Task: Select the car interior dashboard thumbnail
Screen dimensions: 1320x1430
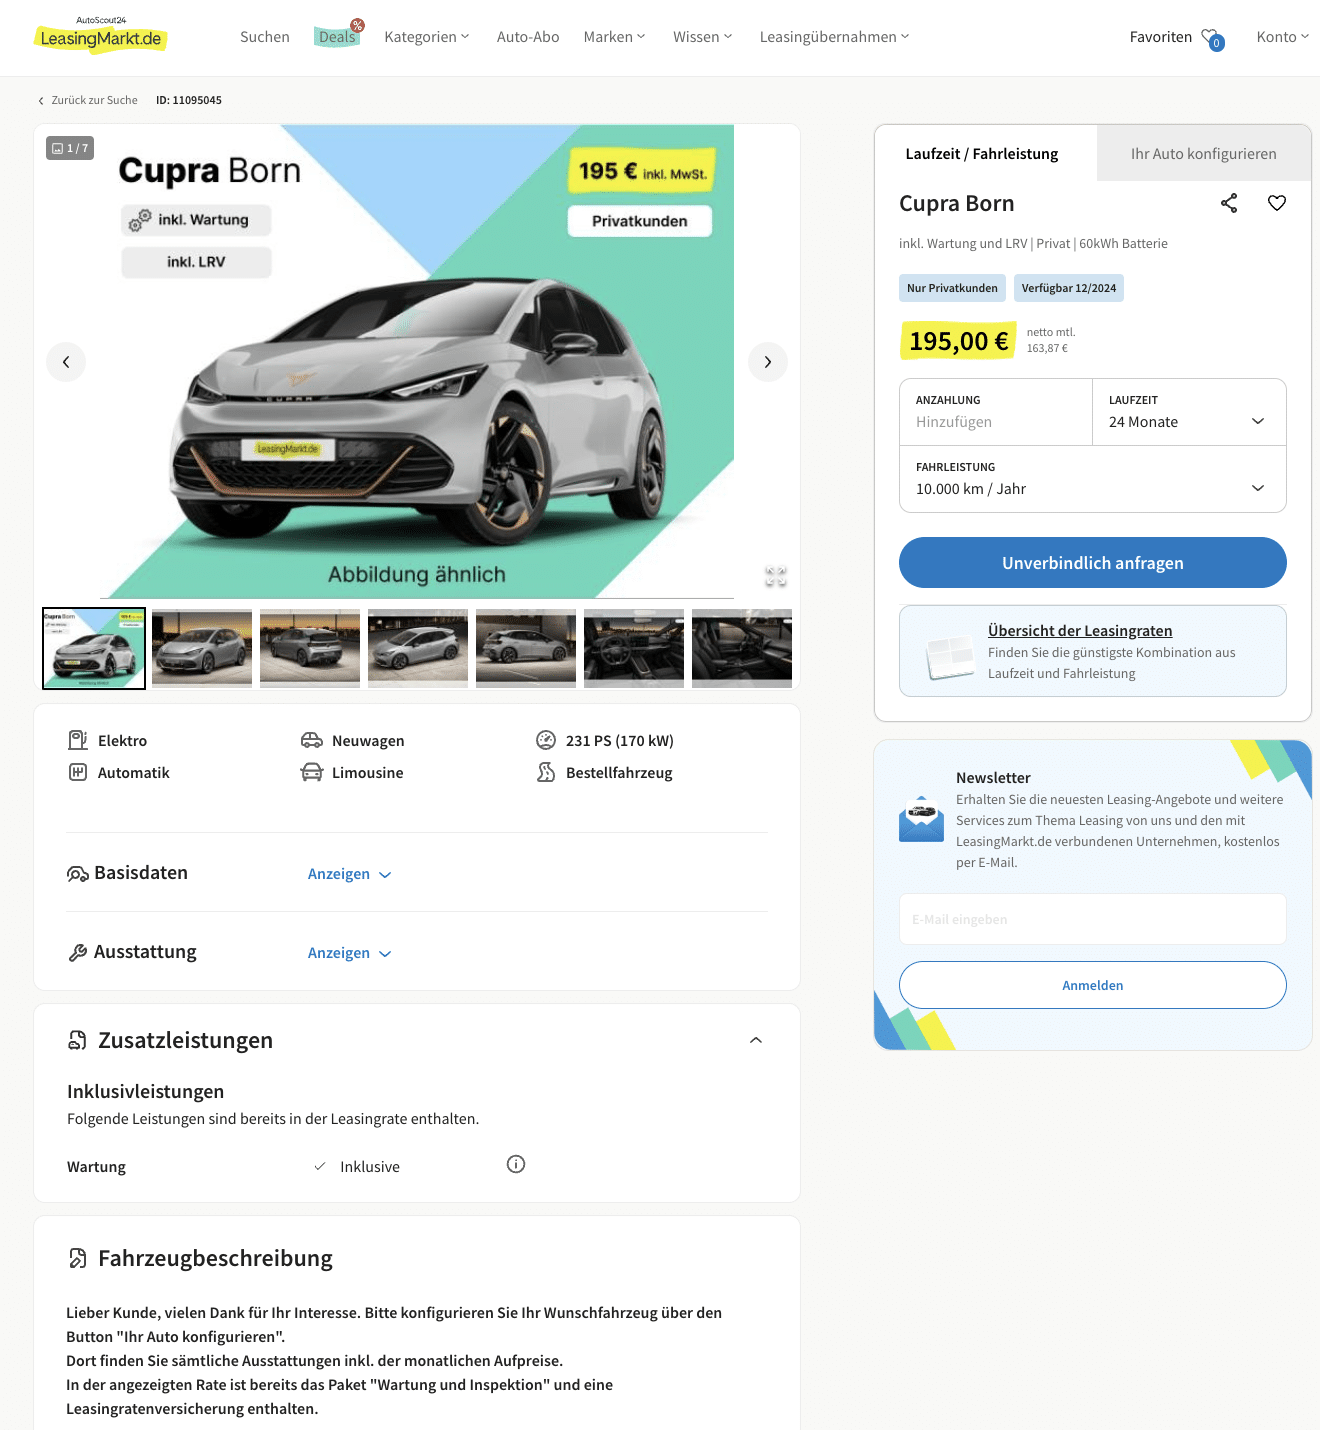Action: (634, 648)
